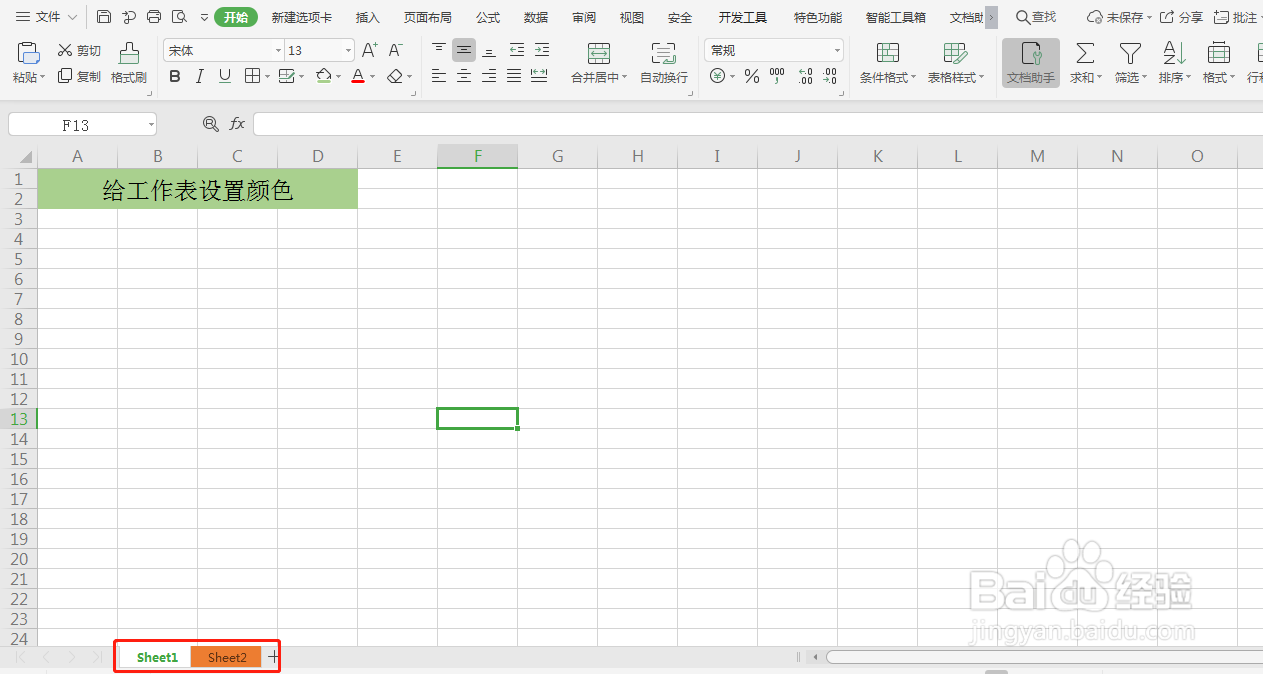Click 查找 search button
The width and height of the screenshot is (1263, 674).
pos(1036,17)
